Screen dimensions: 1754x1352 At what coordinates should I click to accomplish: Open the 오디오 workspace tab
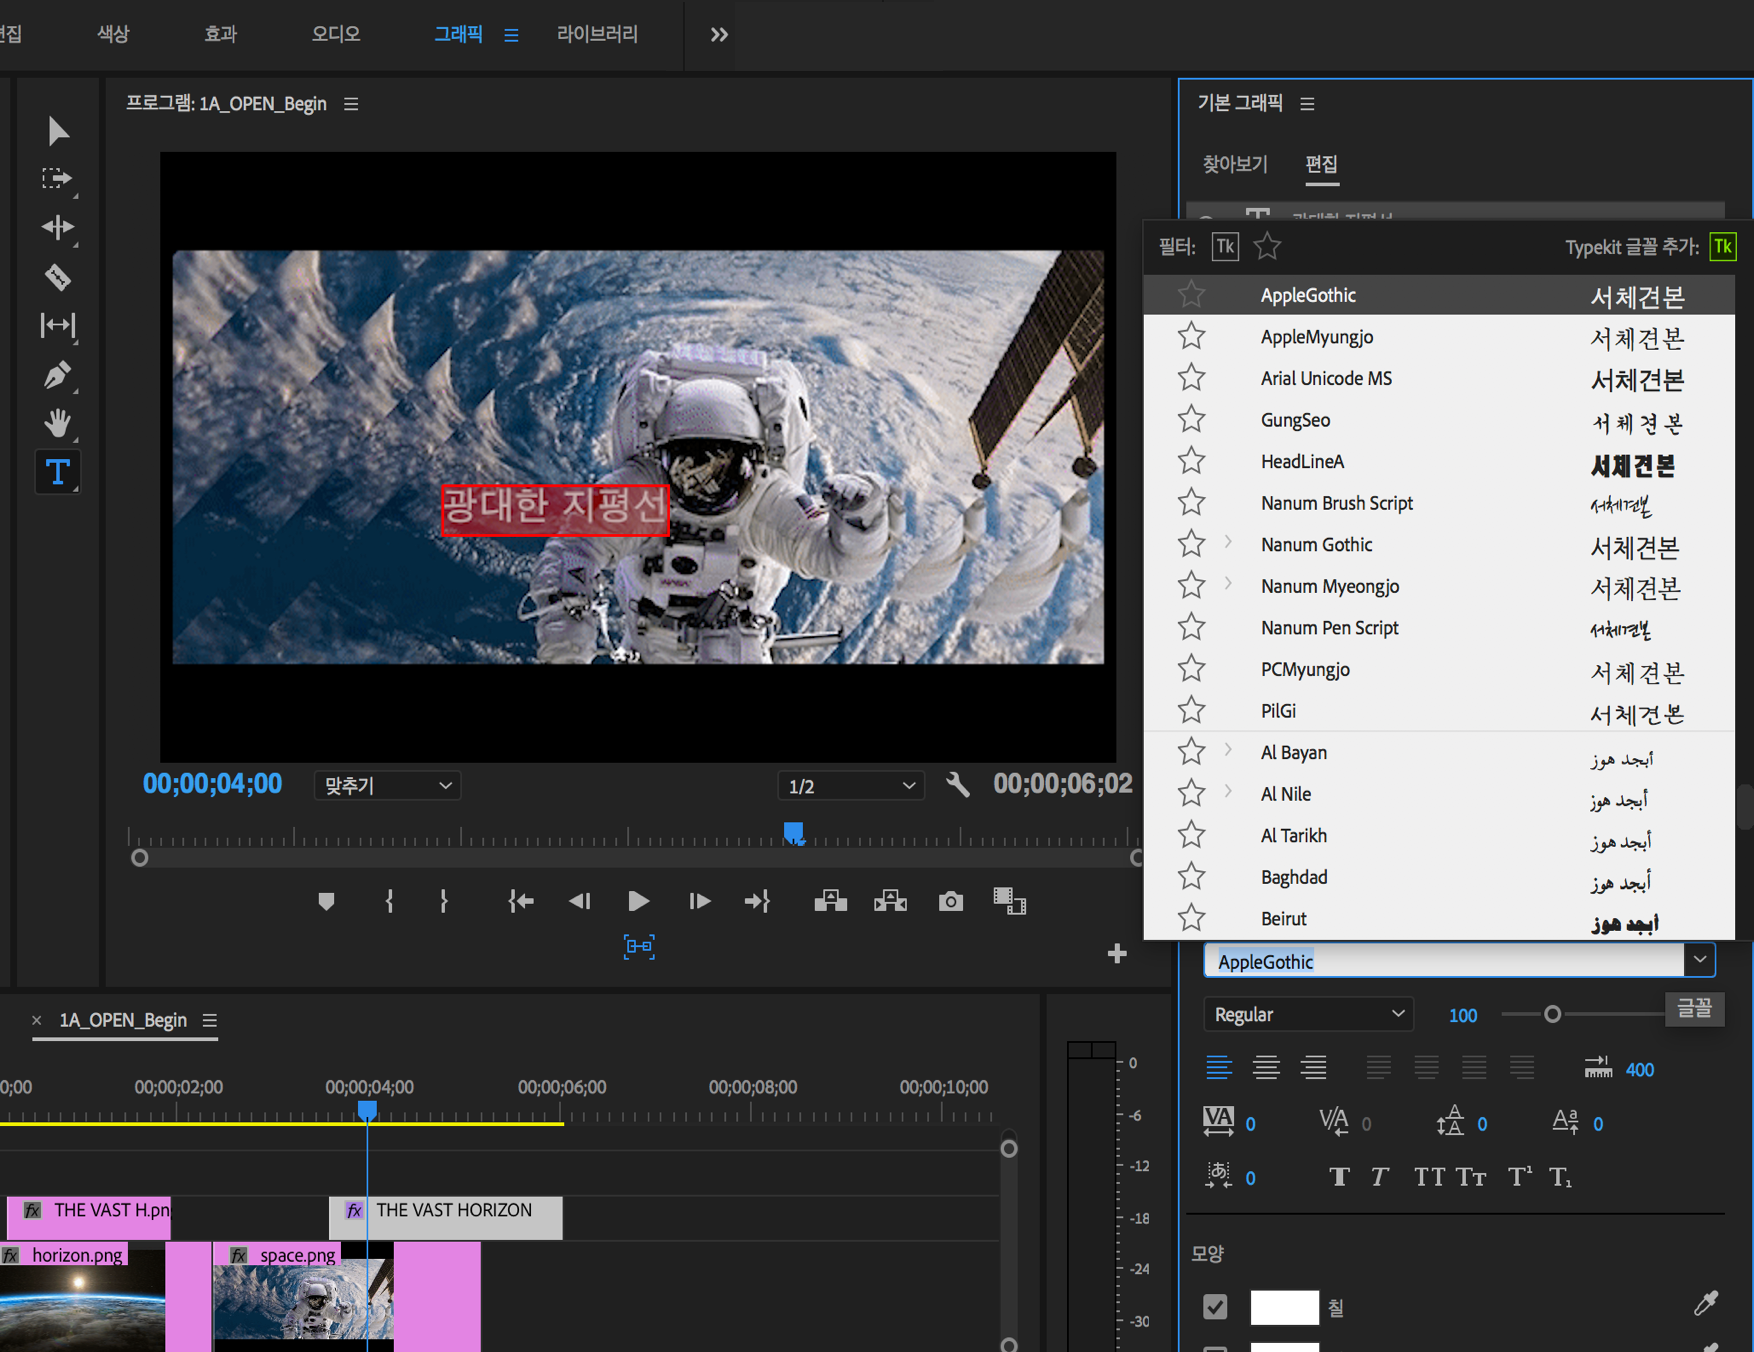[x=335, y=34]
